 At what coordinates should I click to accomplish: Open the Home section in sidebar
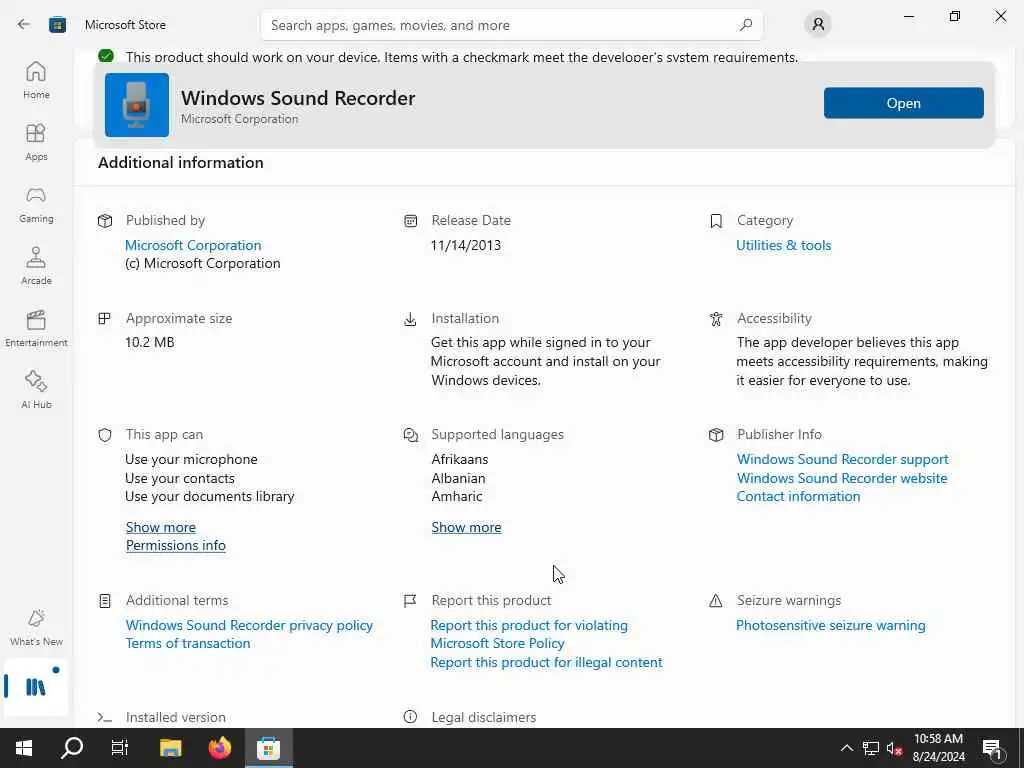pyautogui.click(x=36, y=80)
